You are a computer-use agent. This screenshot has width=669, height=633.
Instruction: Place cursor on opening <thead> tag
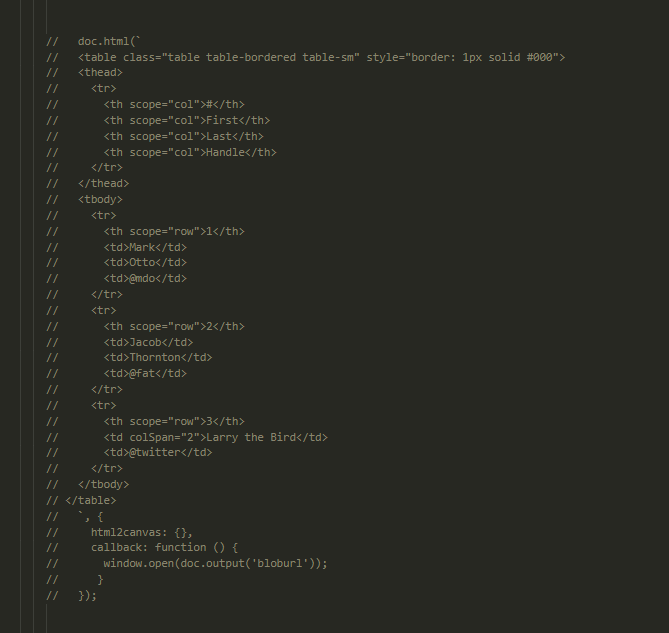(100, 73)
